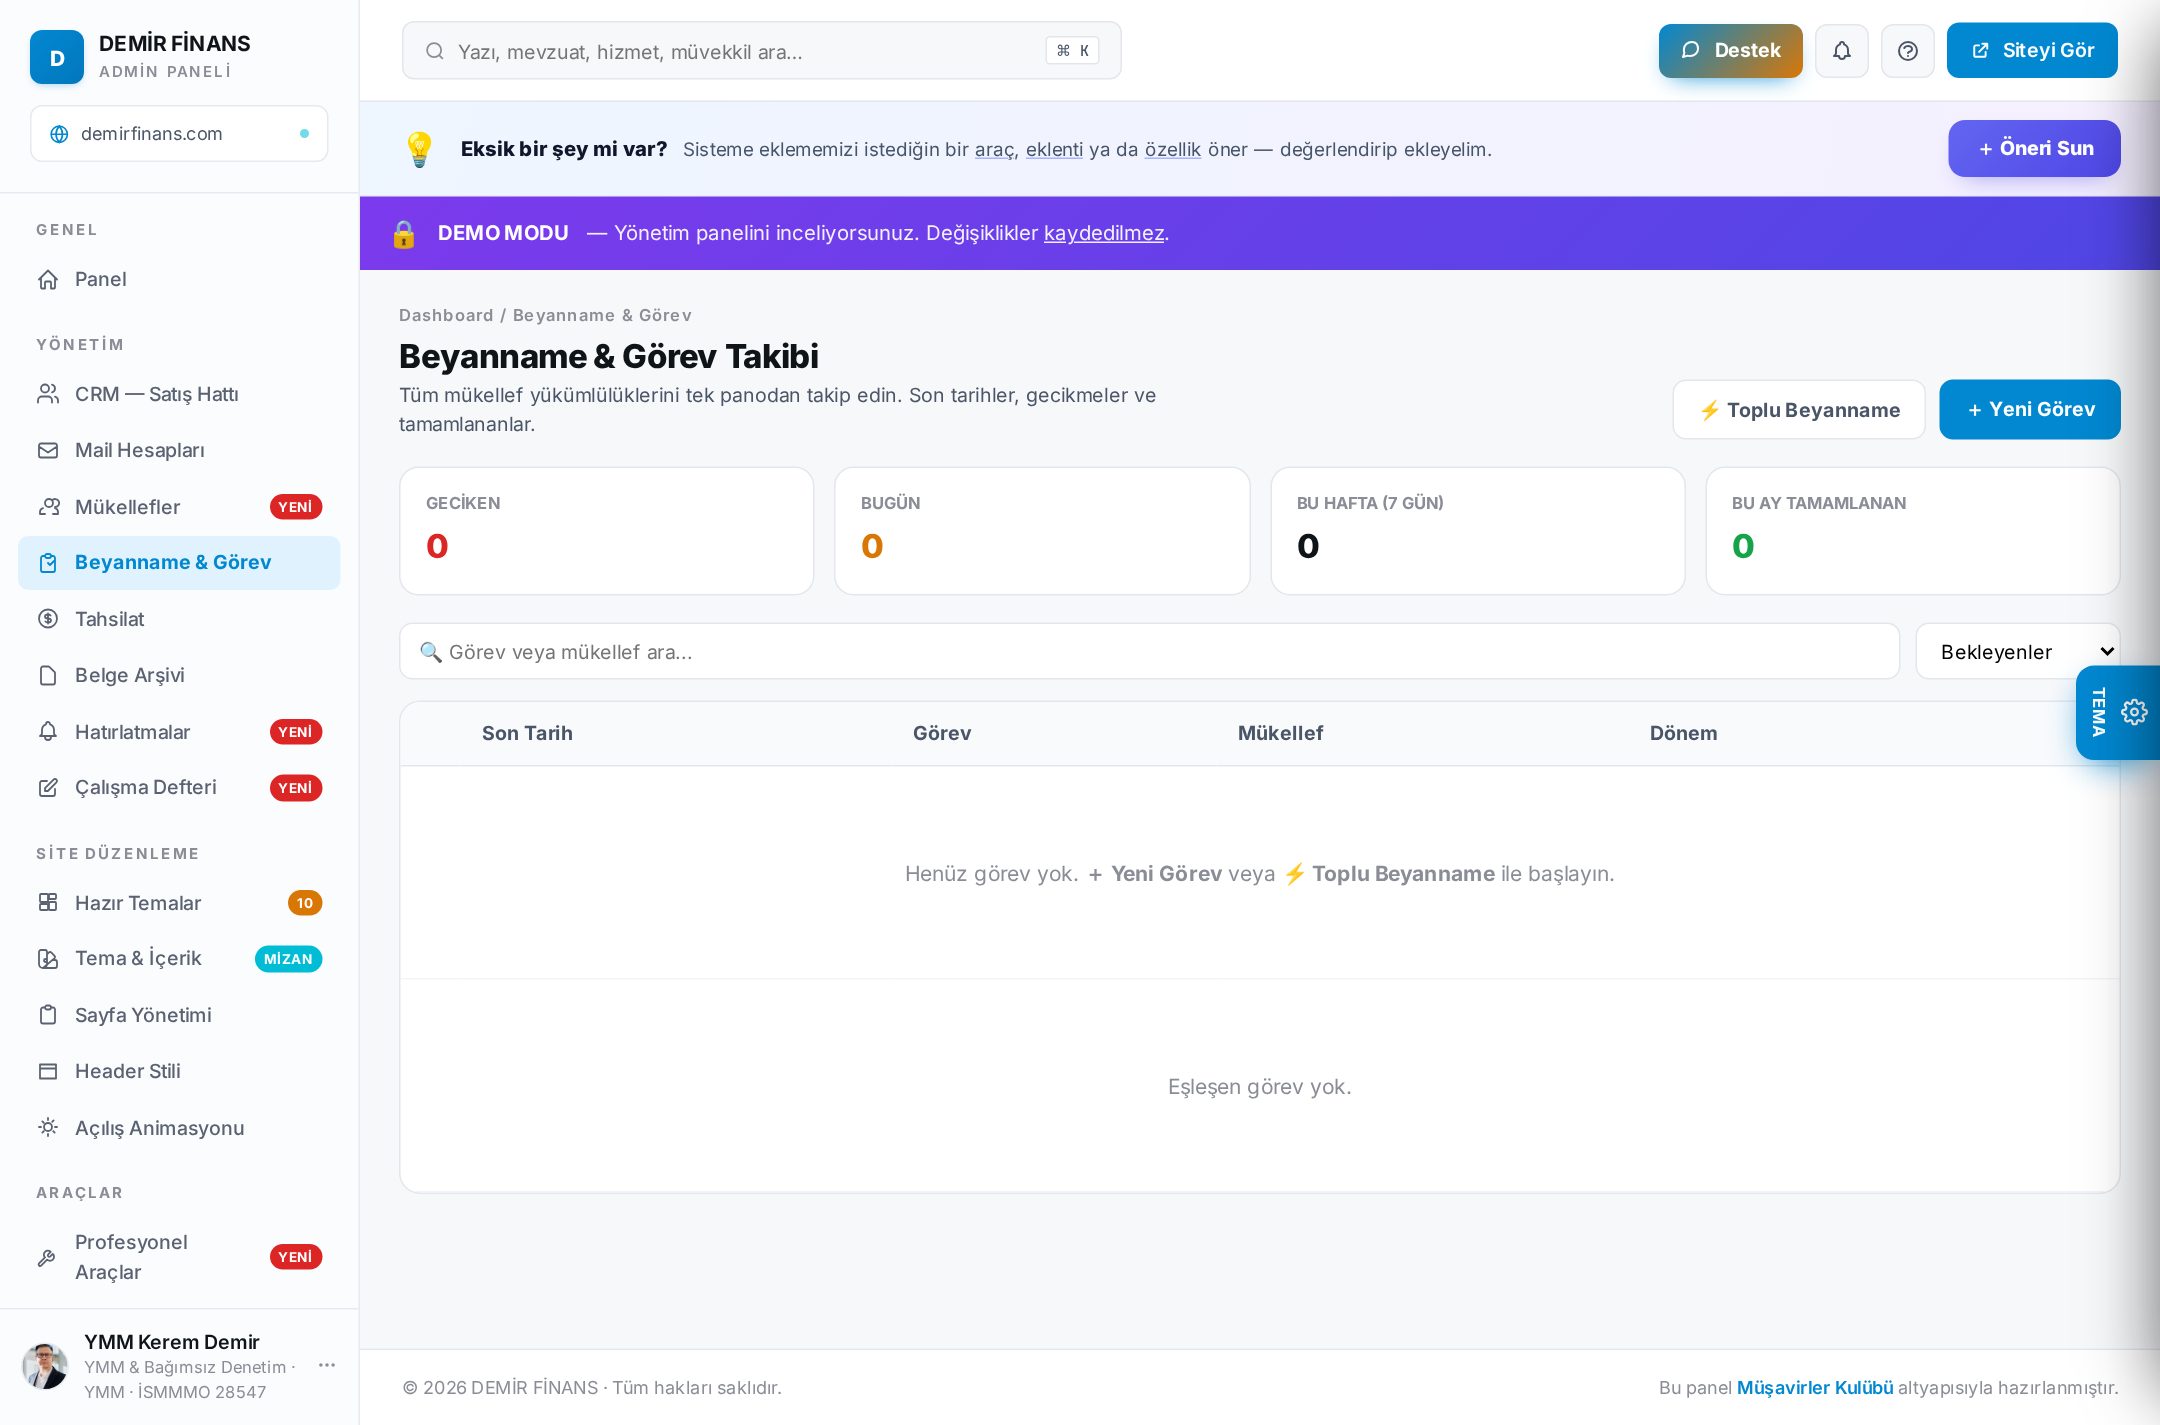Click the Hatırlatmalar bell icon in sidebar
The width and height of the screenshot is (2160, 1425).
[x=48, y=732]
